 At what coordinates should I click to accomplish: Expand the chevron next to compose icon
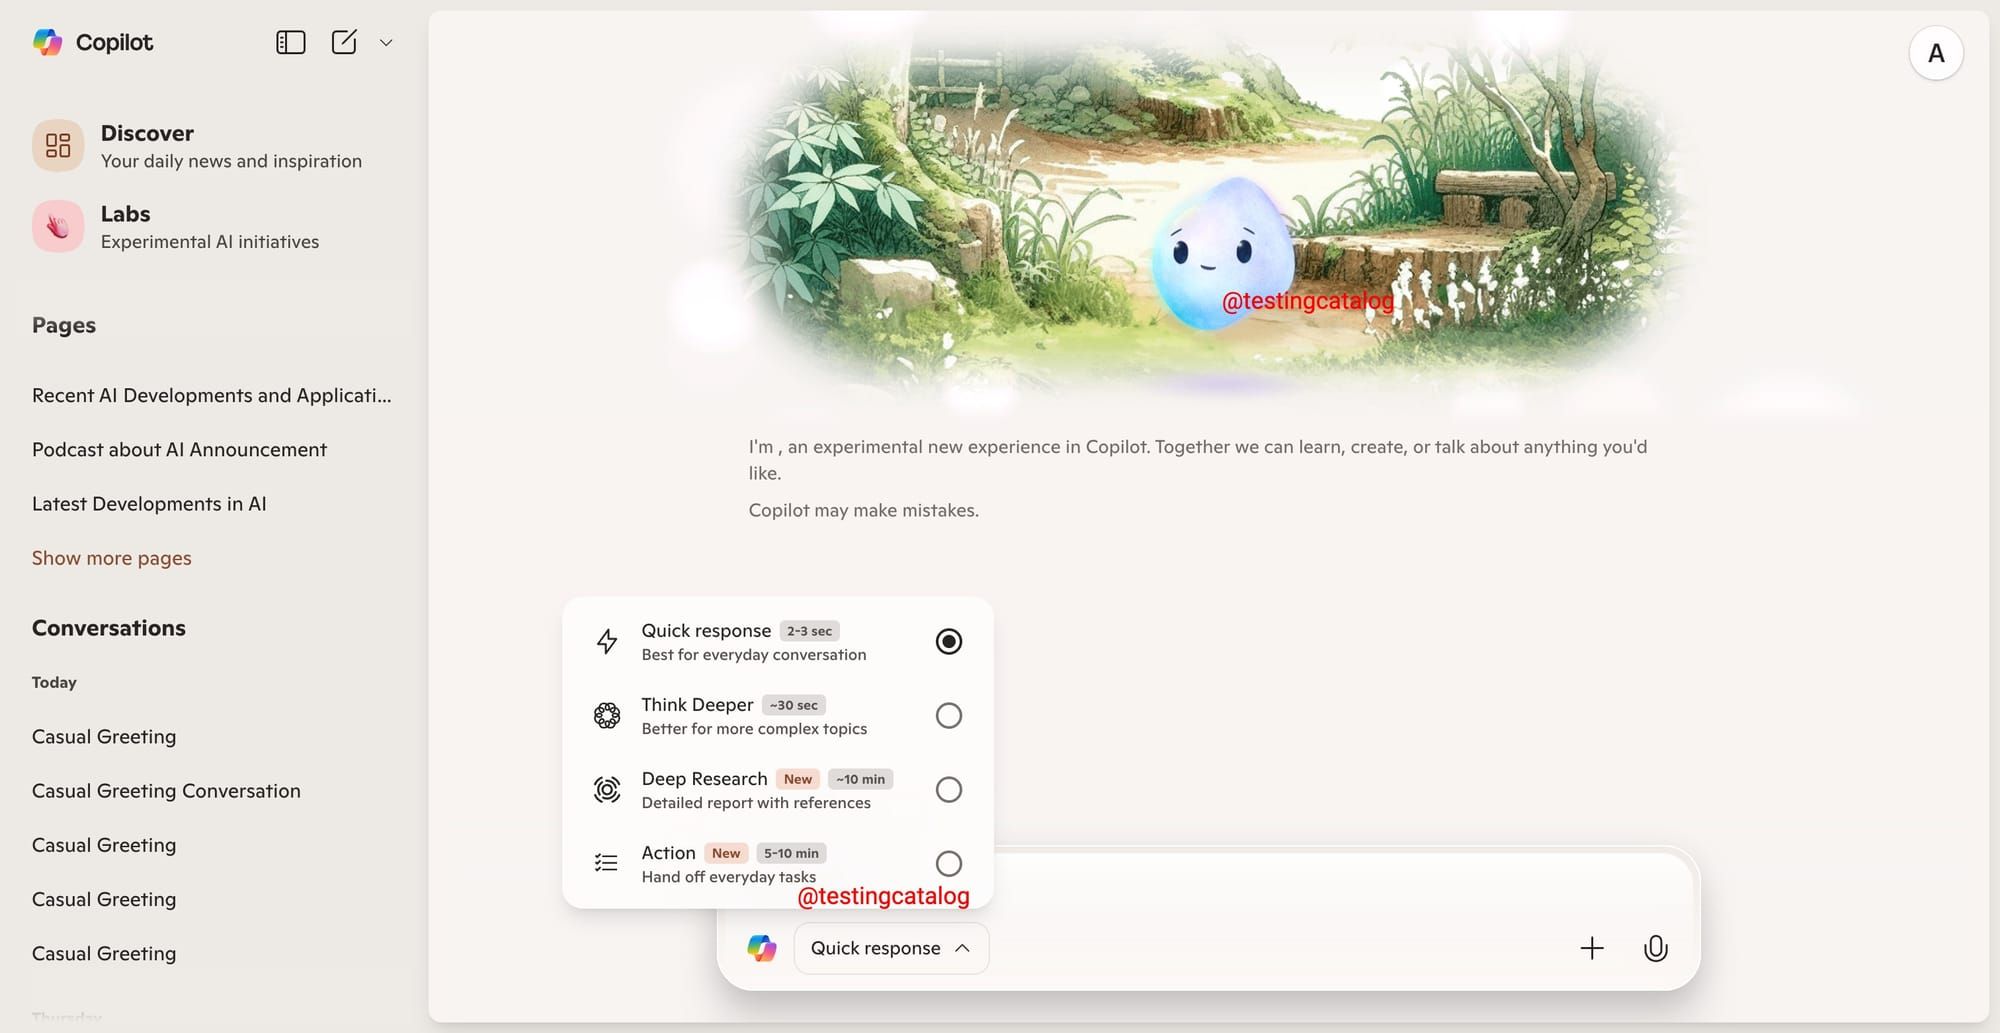[x=386, y=43]
